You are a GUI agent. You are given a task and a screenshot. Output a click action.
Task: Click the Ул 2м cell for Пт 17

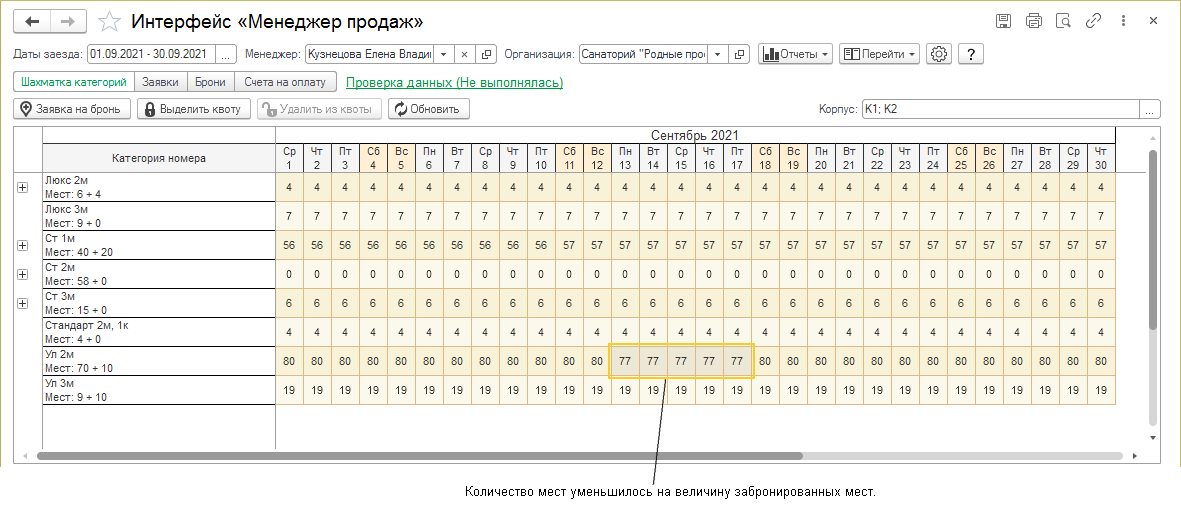[x=737, y=361]
